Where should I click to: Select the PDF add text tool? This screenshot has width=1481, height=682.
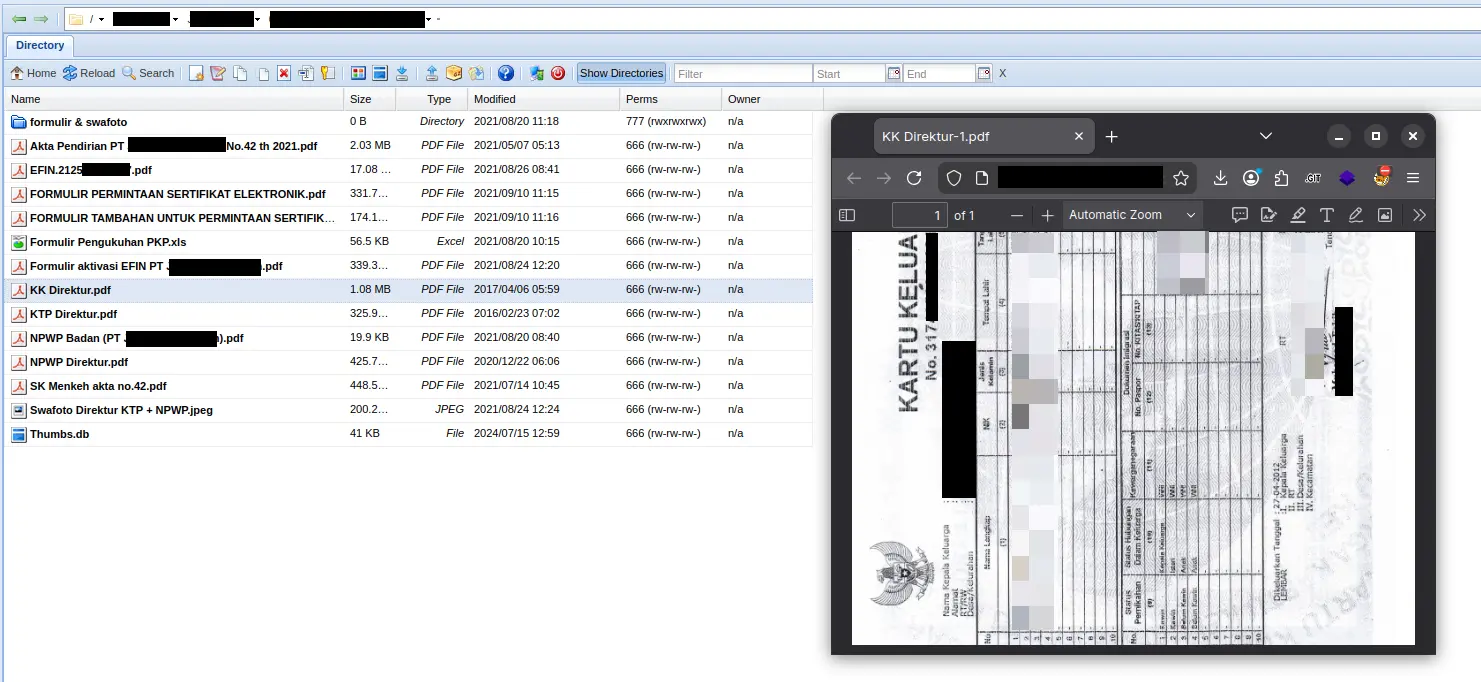[x=1327, y=215]
